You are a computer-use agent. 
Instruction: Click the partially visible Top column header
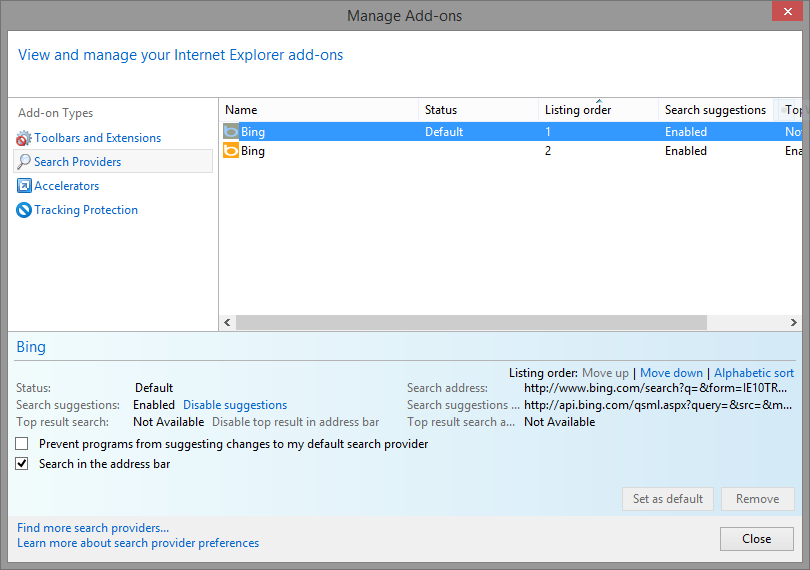(793, 110)
